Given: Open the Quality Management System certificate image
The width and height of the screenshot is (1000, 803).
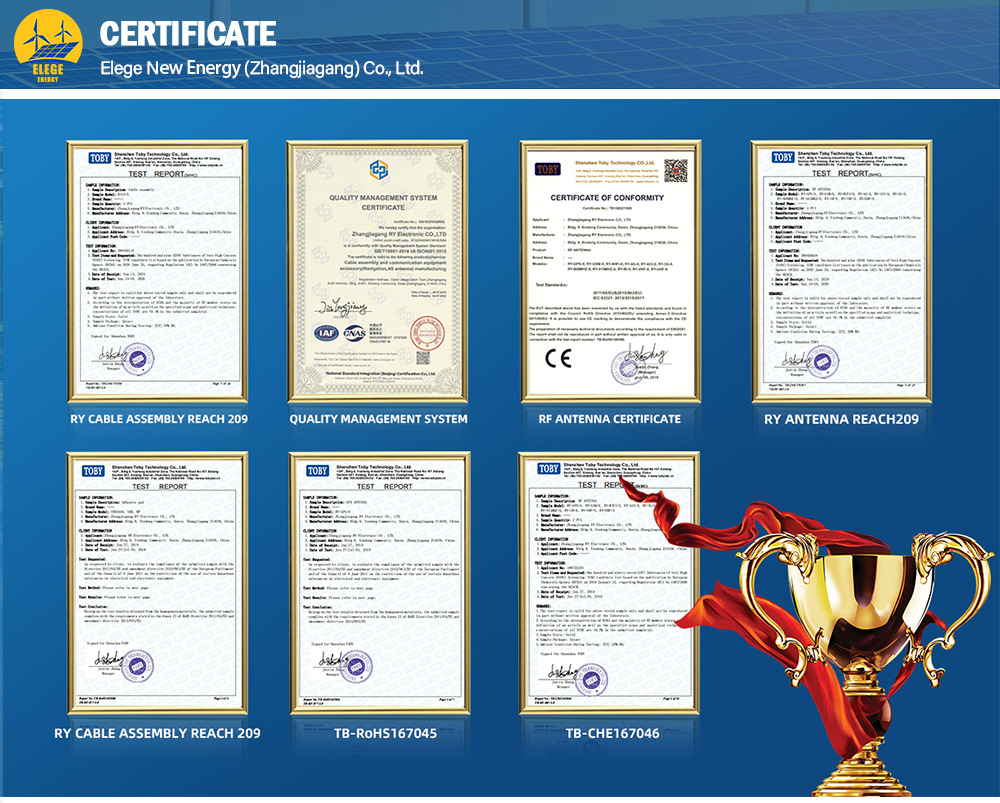Looking at the screenshot, I should pyautogui.click(x=378, y=272).
